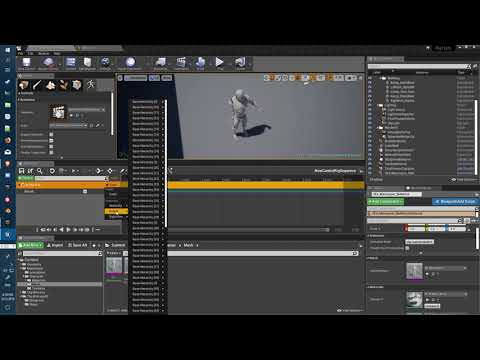The image size is (480, 360).
Task: Click the static mesh thumbnail in Details
Action: pyautogui.click(x=414, y=271)
